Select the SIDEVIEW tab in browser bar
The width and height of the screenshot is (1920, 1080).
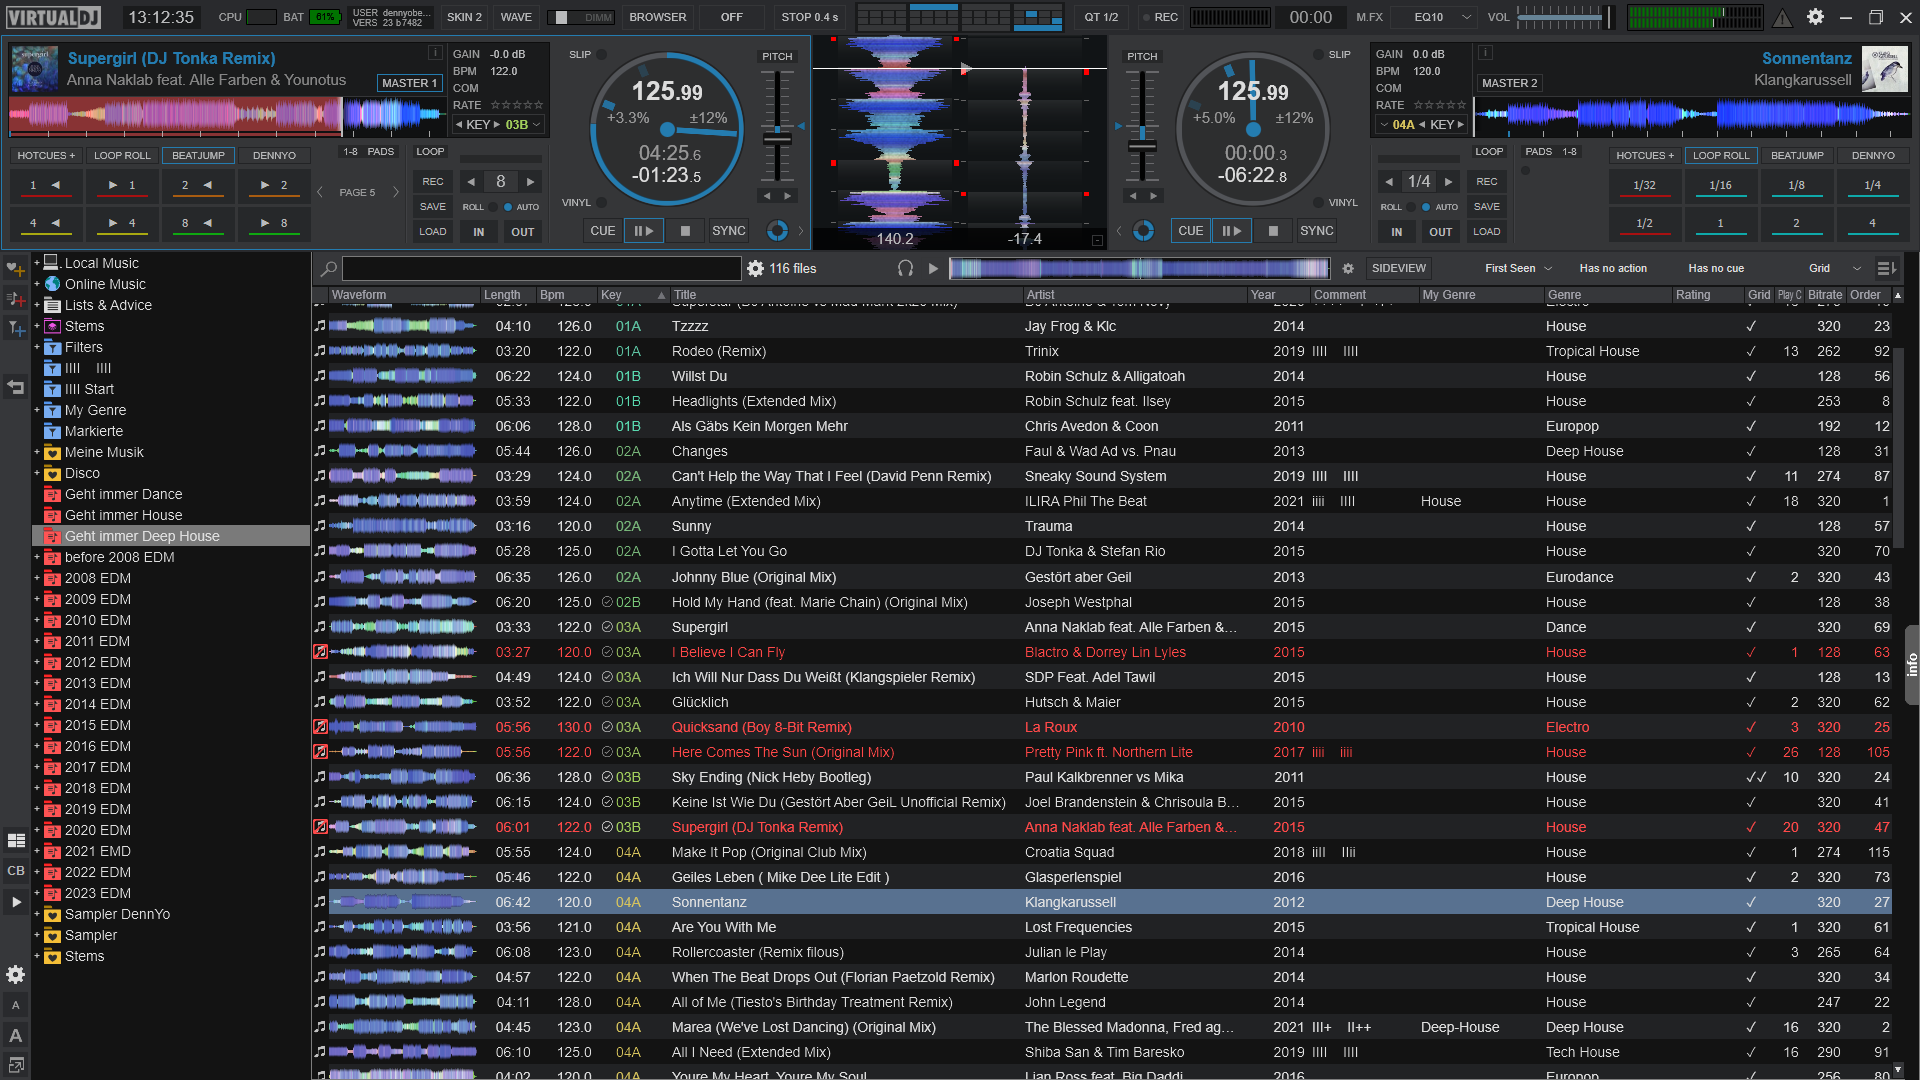pyautogui.click(x=1398, y=268)
